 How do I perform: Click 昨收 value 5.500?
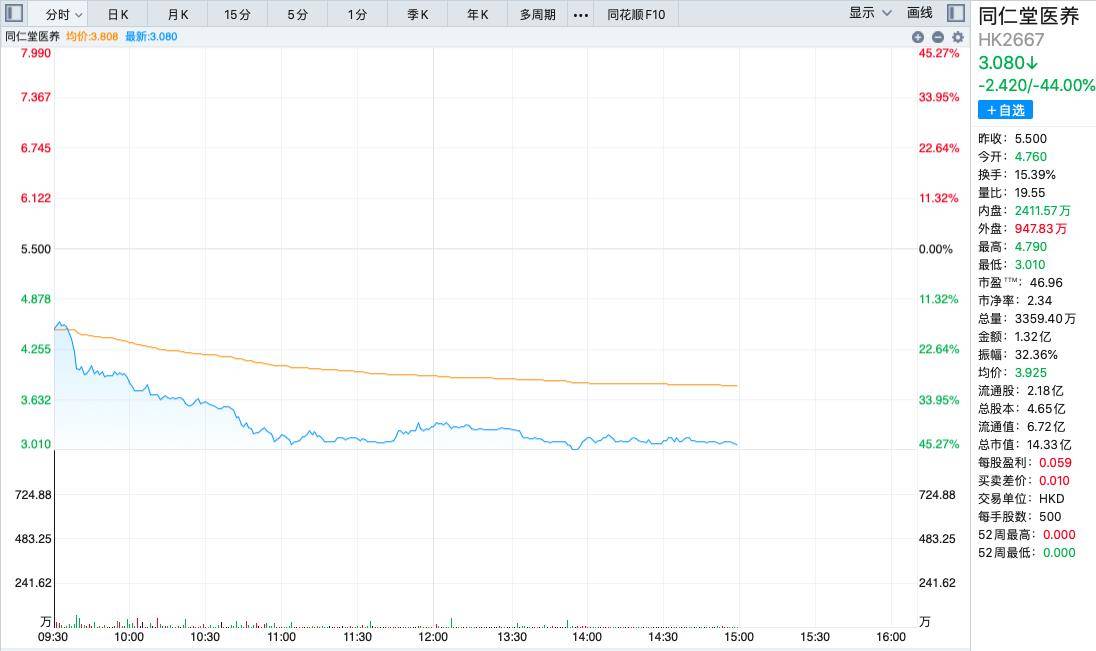(x=1031, y=138)
